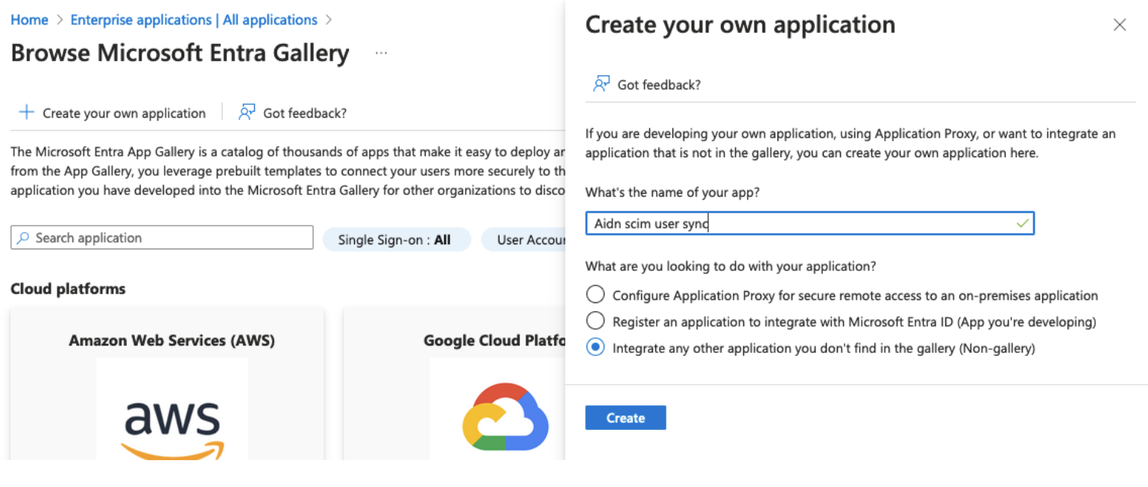Image resolution: width=1148 pixels, height=487 pixels.
Task: Click the feedback icon in the gallery toolbar
Action: [x=247, y=112]
